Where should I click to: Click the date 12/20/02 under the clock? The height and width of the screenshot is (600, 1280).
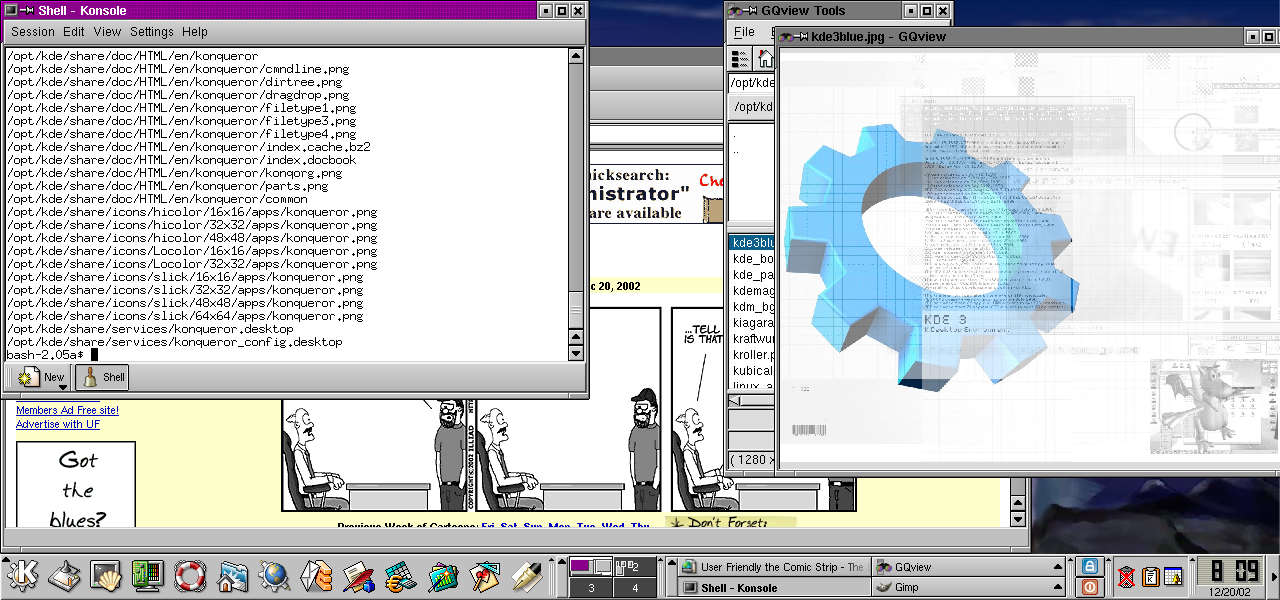pos(1232,590)
